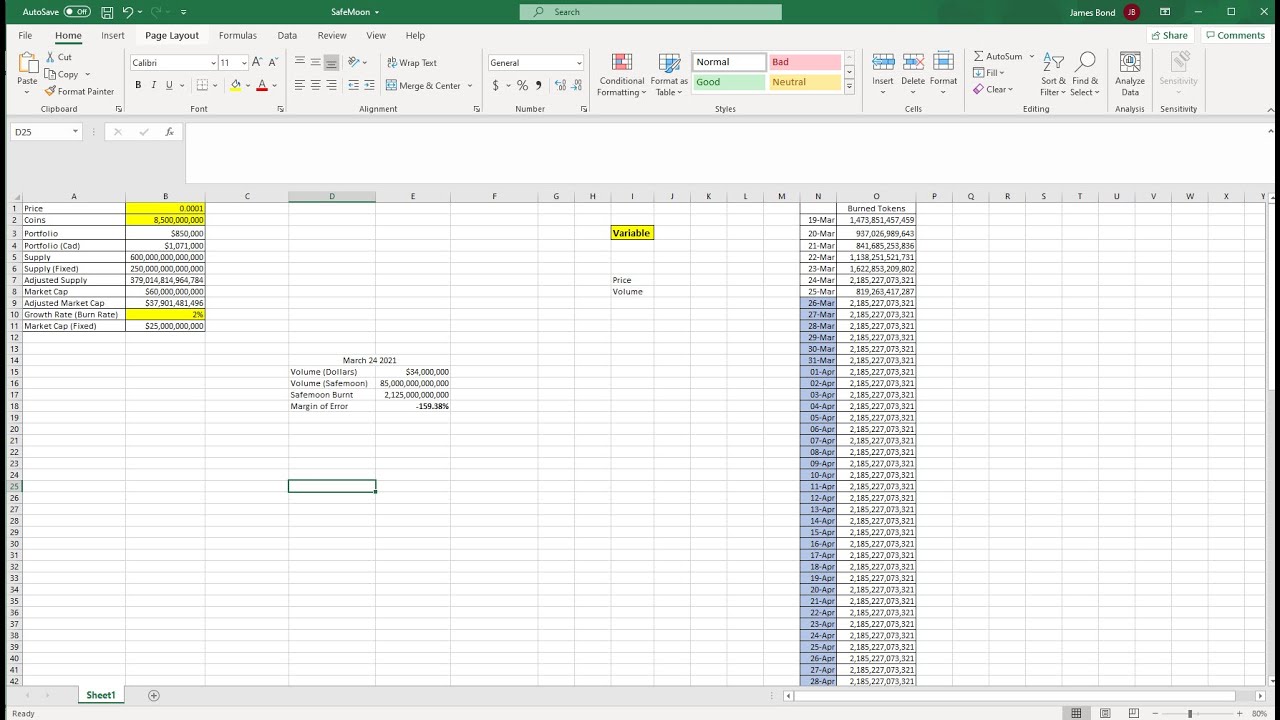Image resolution: width=1280 pixels, height=720 pixels.
Task: Open the font size dropdown
Action: click(x=244, y=62)
